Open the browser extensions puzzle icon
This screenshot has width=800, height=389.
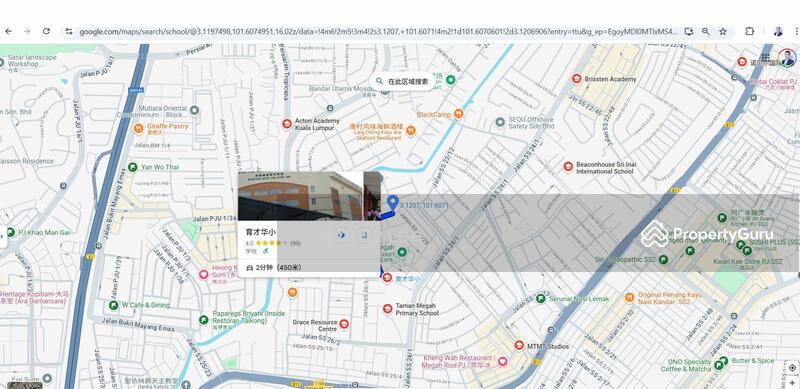point(749,31)
